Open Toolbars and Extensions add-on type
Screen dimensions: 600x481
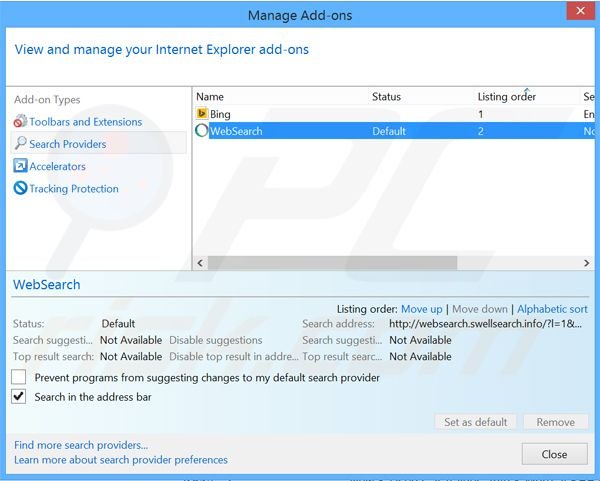85,122
